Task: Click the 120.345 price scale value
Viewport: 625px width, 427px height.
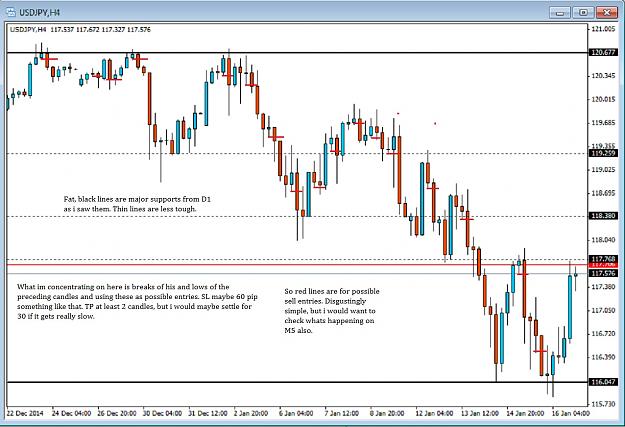Action: (x=603, y=76)
